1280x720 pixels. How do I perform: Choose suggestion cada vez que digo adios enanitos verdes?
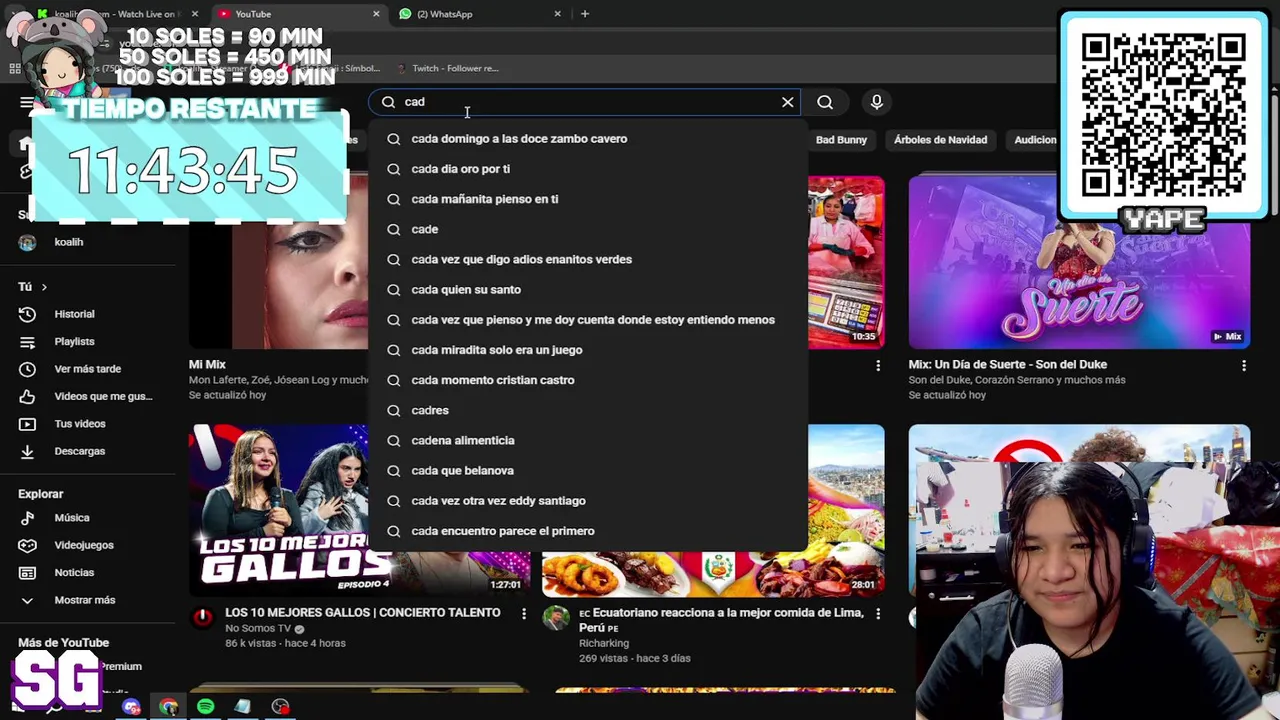(588, 259)
